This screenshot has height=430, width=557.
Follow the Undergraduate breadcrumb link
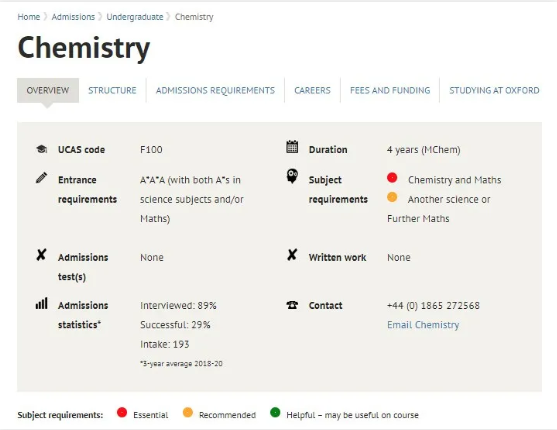click(135, 17)
